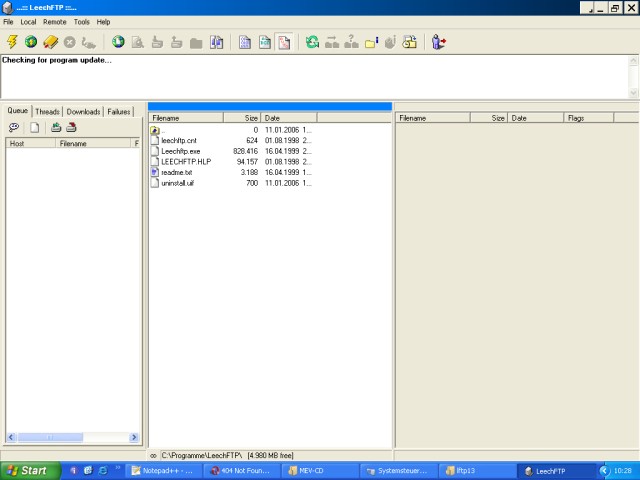Click the Size column header in remote pane
Image resolution: width=640 pixels, height=480 pixels.
coord(489,118)
